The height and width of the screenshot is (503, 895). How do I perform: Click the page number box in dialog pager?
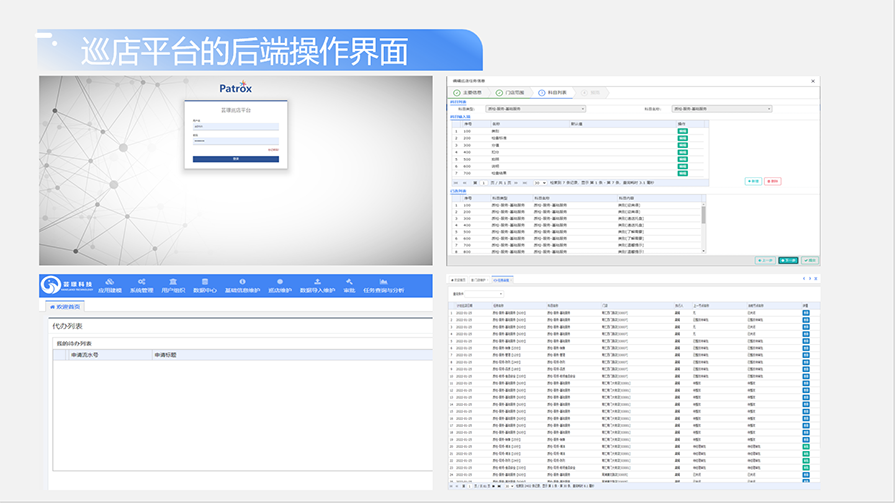484,183
